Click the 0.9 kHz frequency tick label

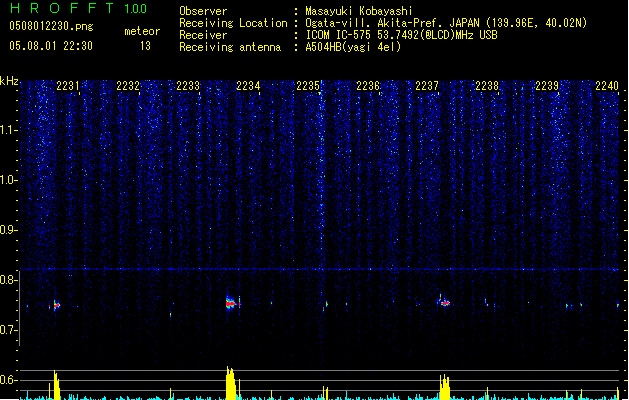point(8,230)
